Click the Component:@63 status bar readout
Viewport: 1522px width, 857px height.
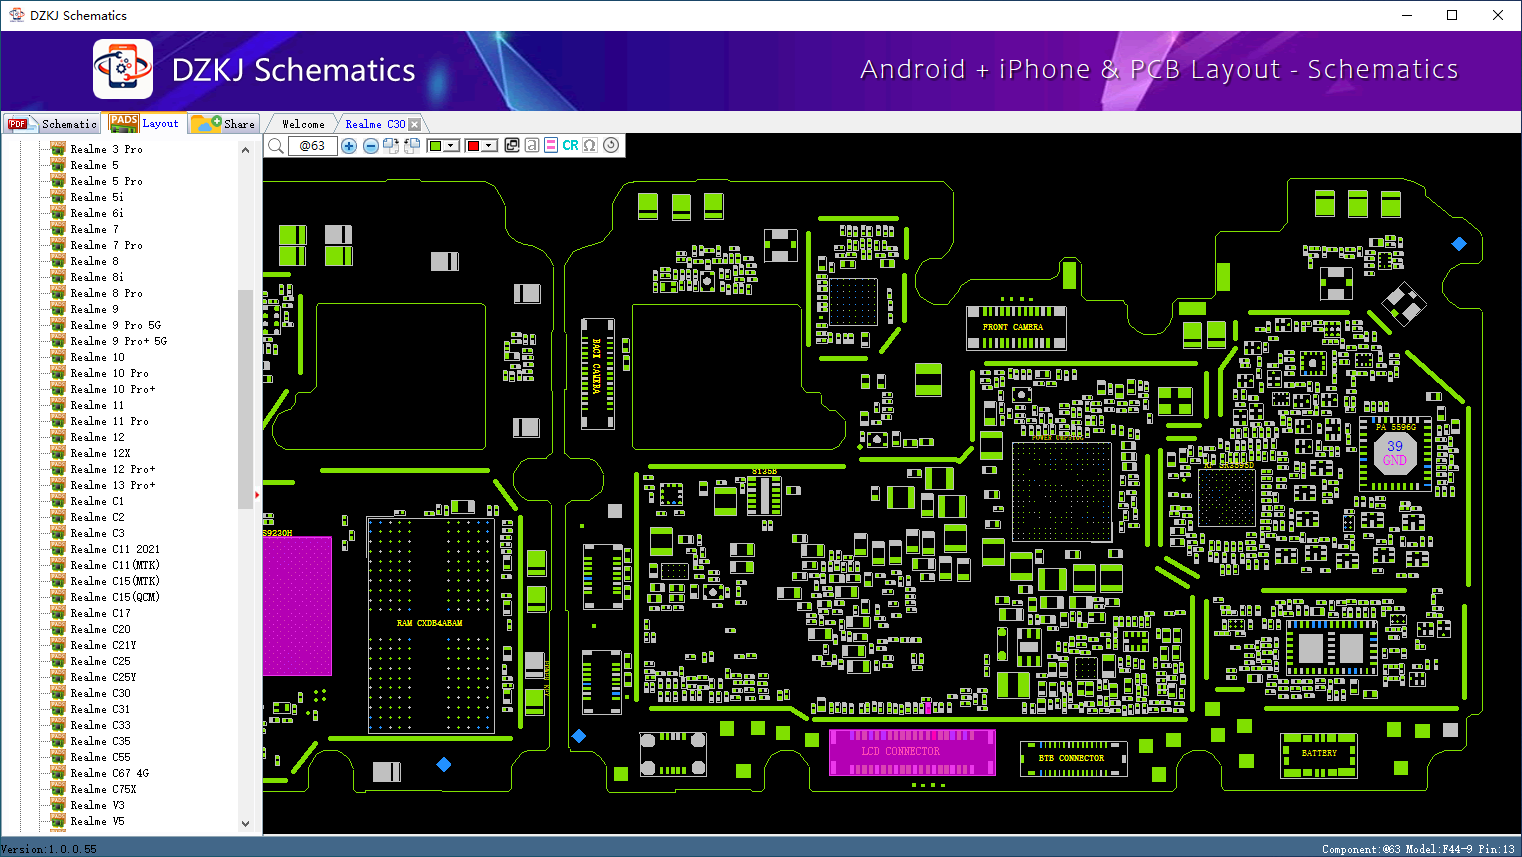coord(1361,849)
